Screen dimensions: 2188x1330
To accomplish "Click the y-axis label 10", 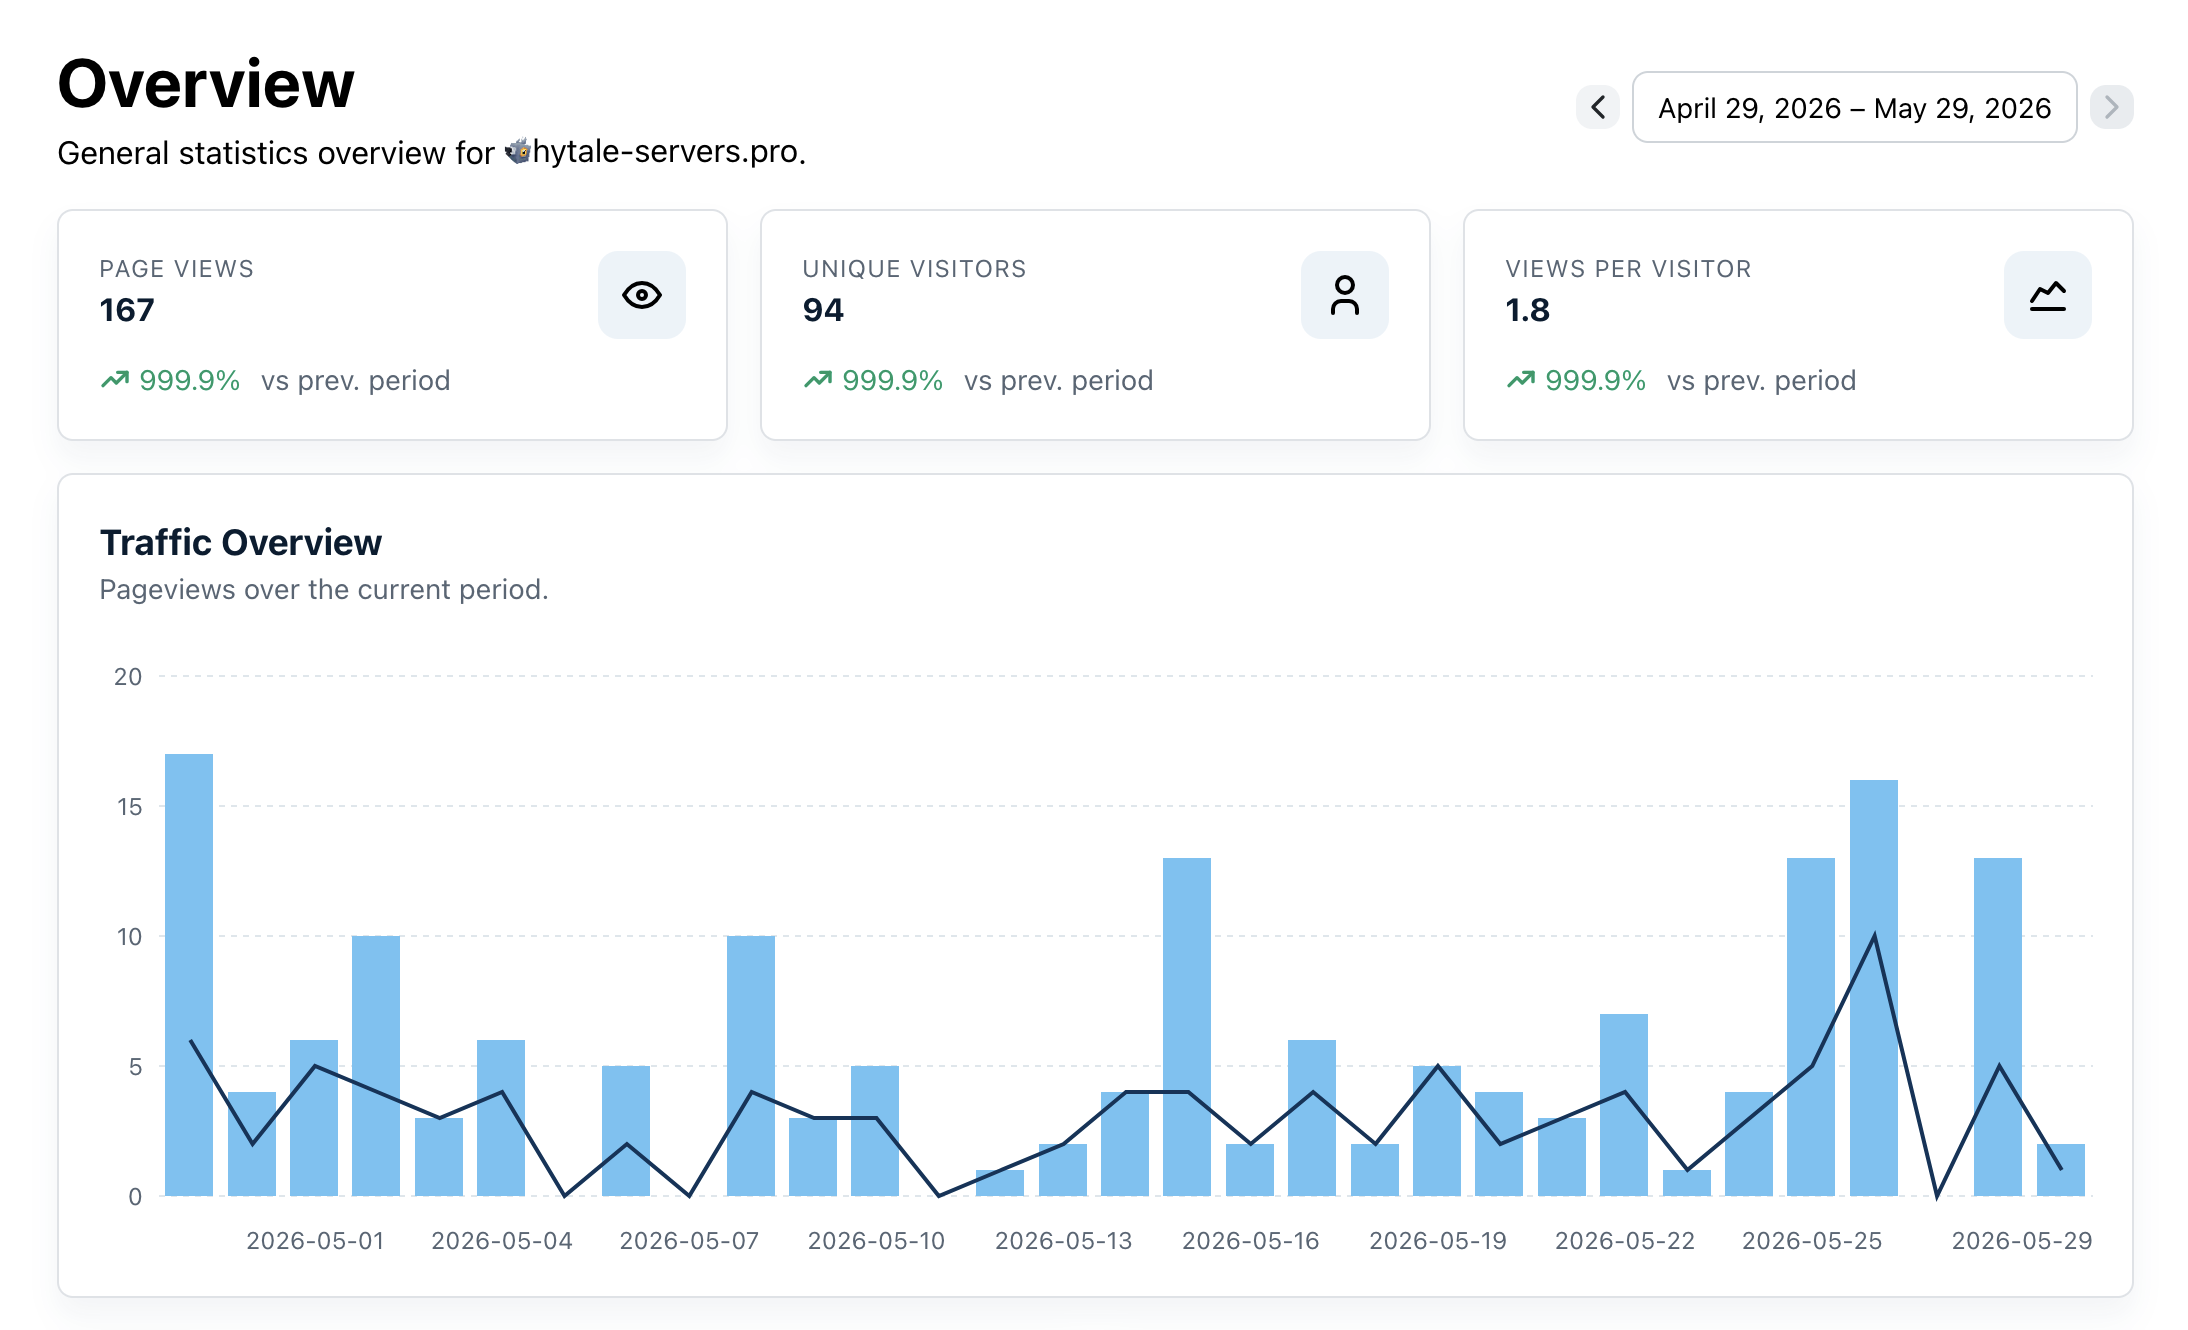I will pos(129,937).
